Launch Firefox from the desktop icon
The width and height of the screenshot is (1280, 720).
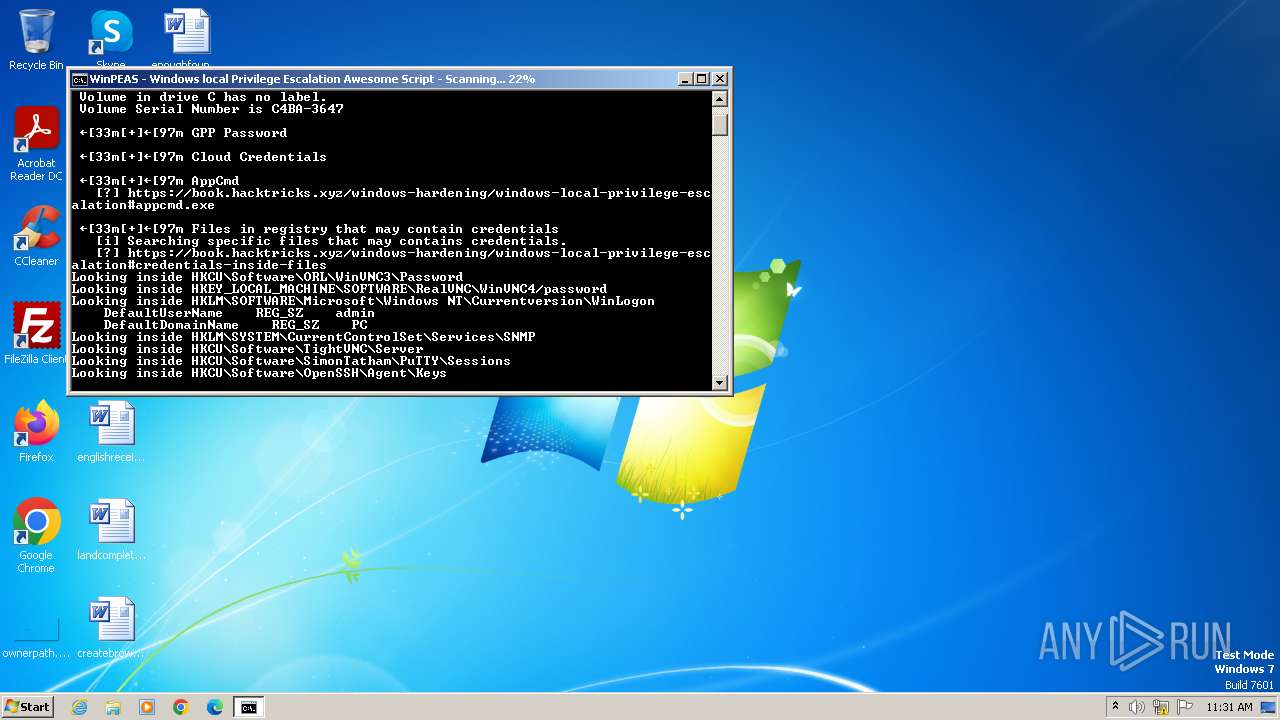pos(36,431)
